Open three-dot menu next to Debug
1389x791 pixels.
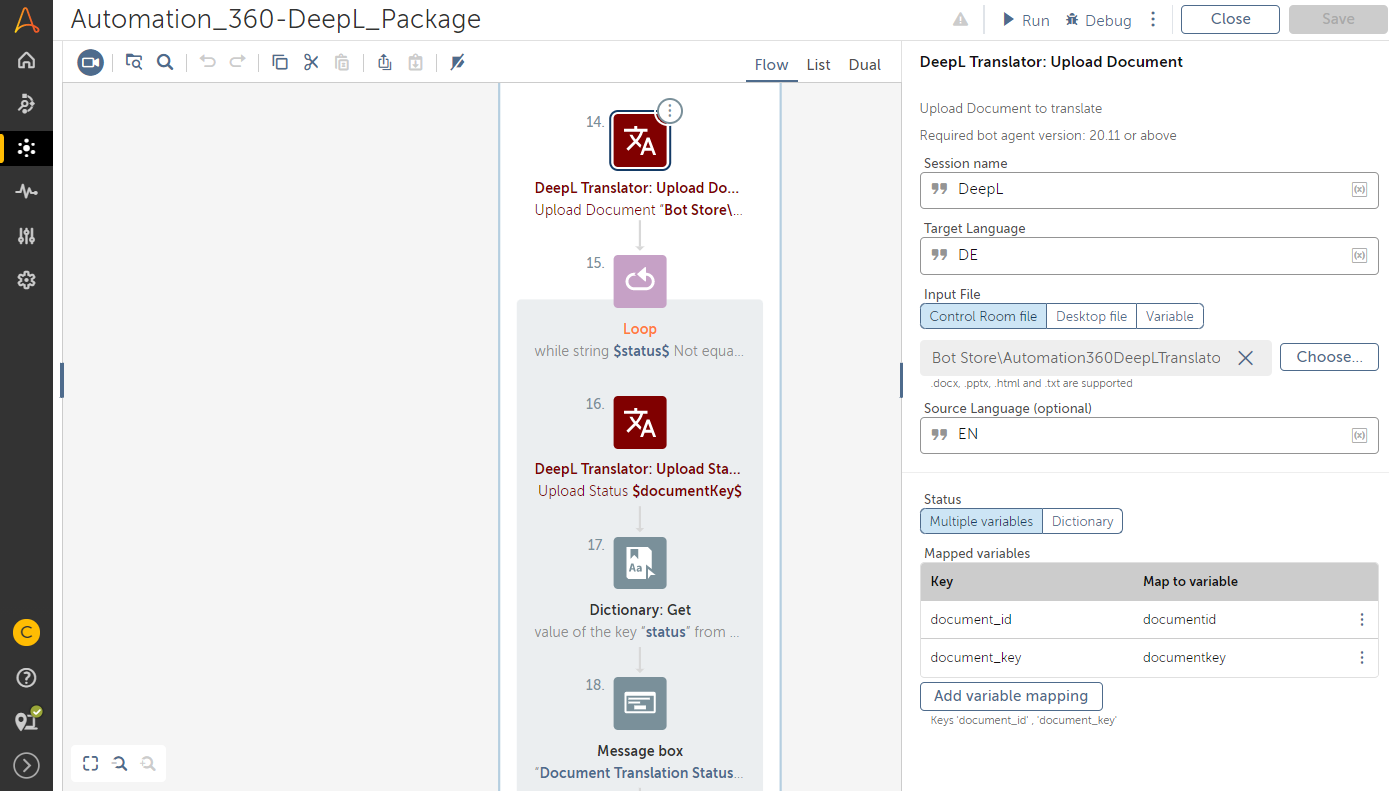pyautogui.click(x=1153, y=20)
